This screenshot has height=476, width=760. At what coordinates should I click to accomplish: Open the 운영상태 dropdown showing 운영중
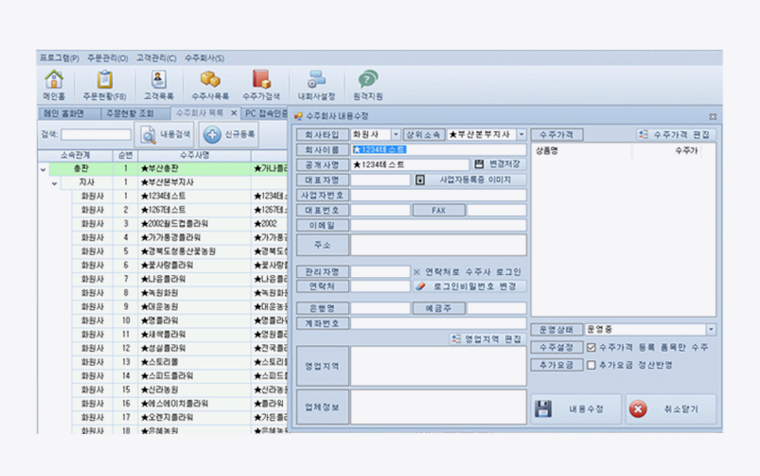point(711,329)
